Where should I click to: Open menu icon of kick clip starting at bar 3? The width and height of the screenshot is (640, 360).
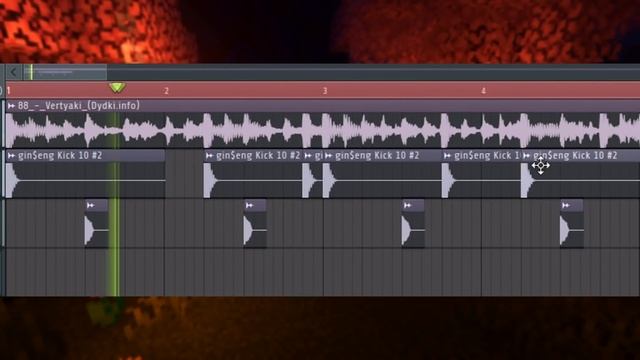pyautogui.click(x=329, y=156)
